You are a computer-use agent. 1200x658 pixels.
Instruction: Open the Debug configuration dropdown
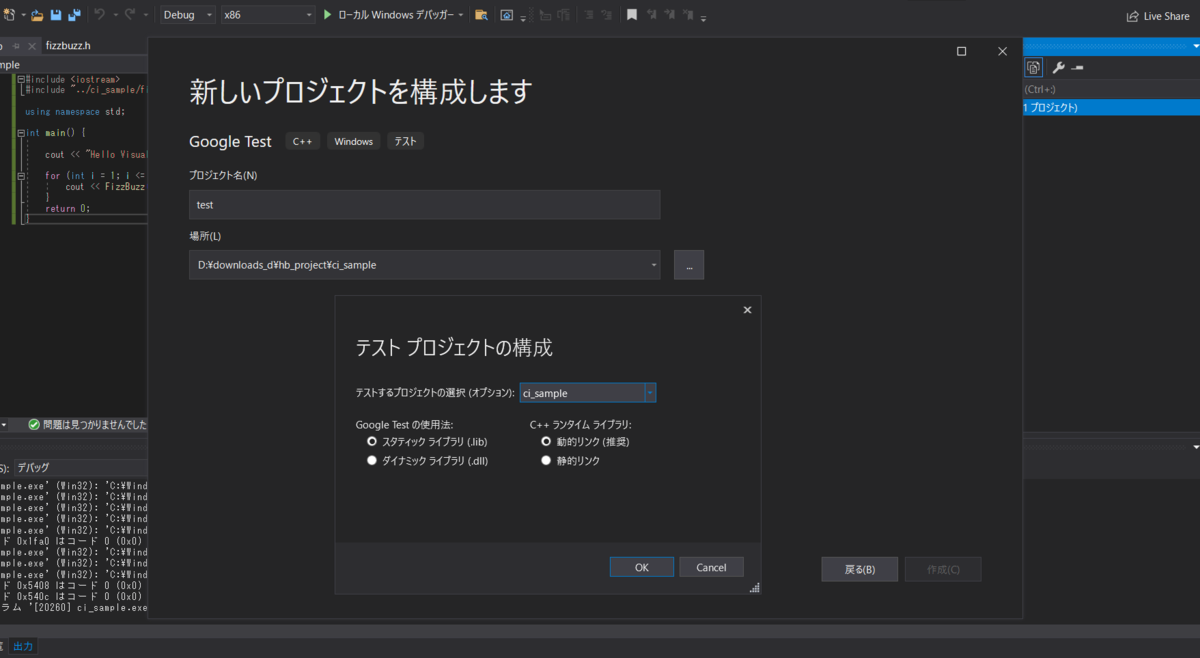pos(187,15)
